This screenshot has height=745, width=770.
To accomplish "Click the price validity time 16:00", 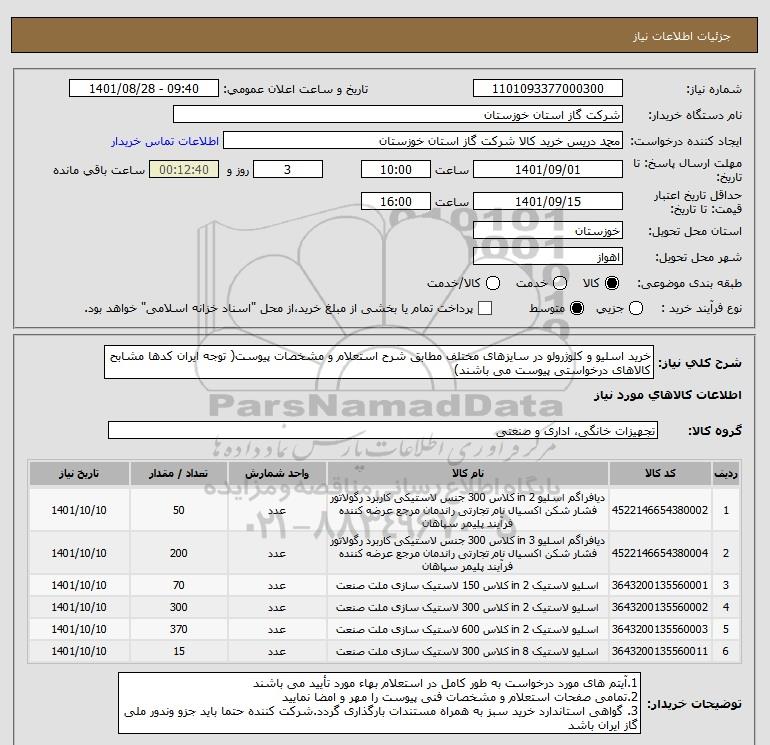I will point(396,202).
